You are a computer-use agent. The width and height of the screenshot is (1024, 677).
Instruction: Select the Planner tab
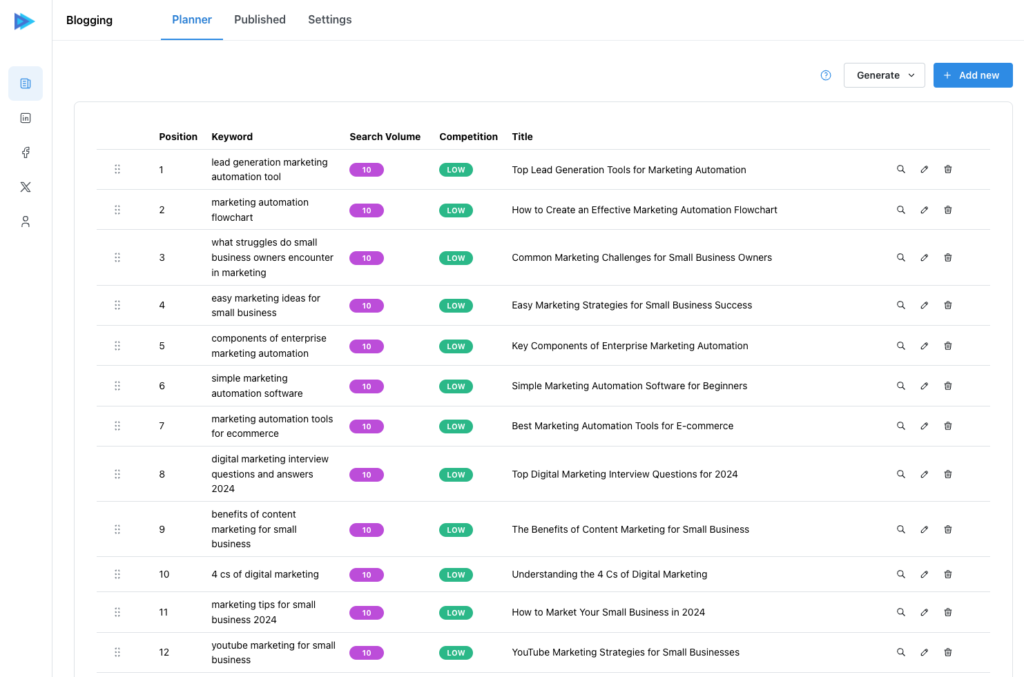point(191,20)
